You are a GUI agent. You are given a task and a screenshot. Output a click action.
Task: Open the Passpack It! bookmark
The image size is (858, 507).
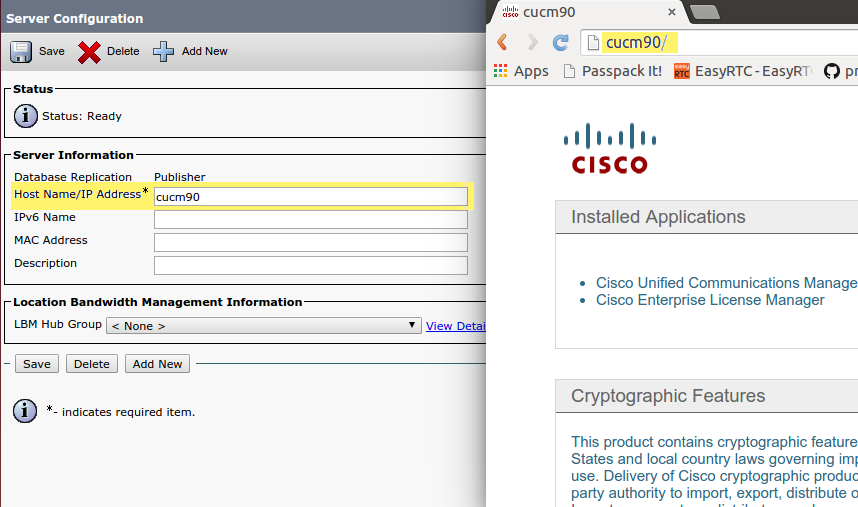click(613, 71)
